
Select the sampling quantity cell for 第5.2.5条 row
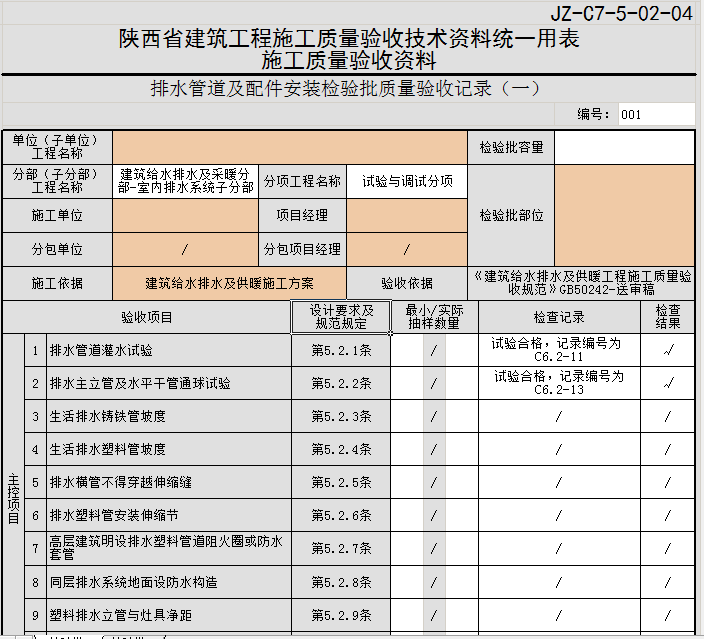pyautogui.click(x=434, y=482)
